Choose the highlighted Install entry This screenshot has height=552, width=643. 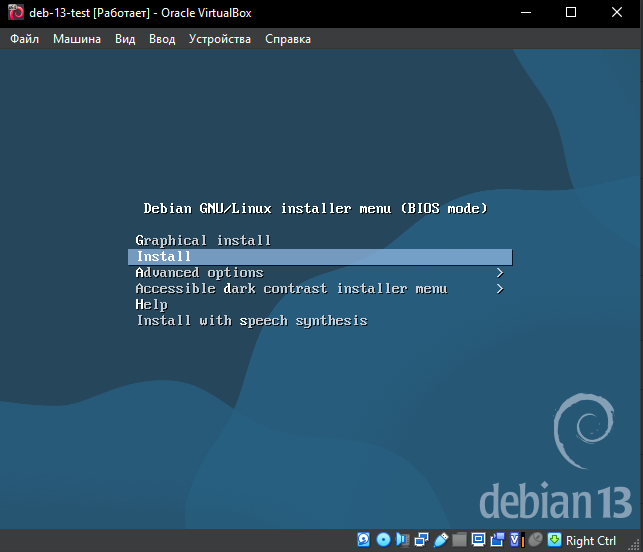164,257
